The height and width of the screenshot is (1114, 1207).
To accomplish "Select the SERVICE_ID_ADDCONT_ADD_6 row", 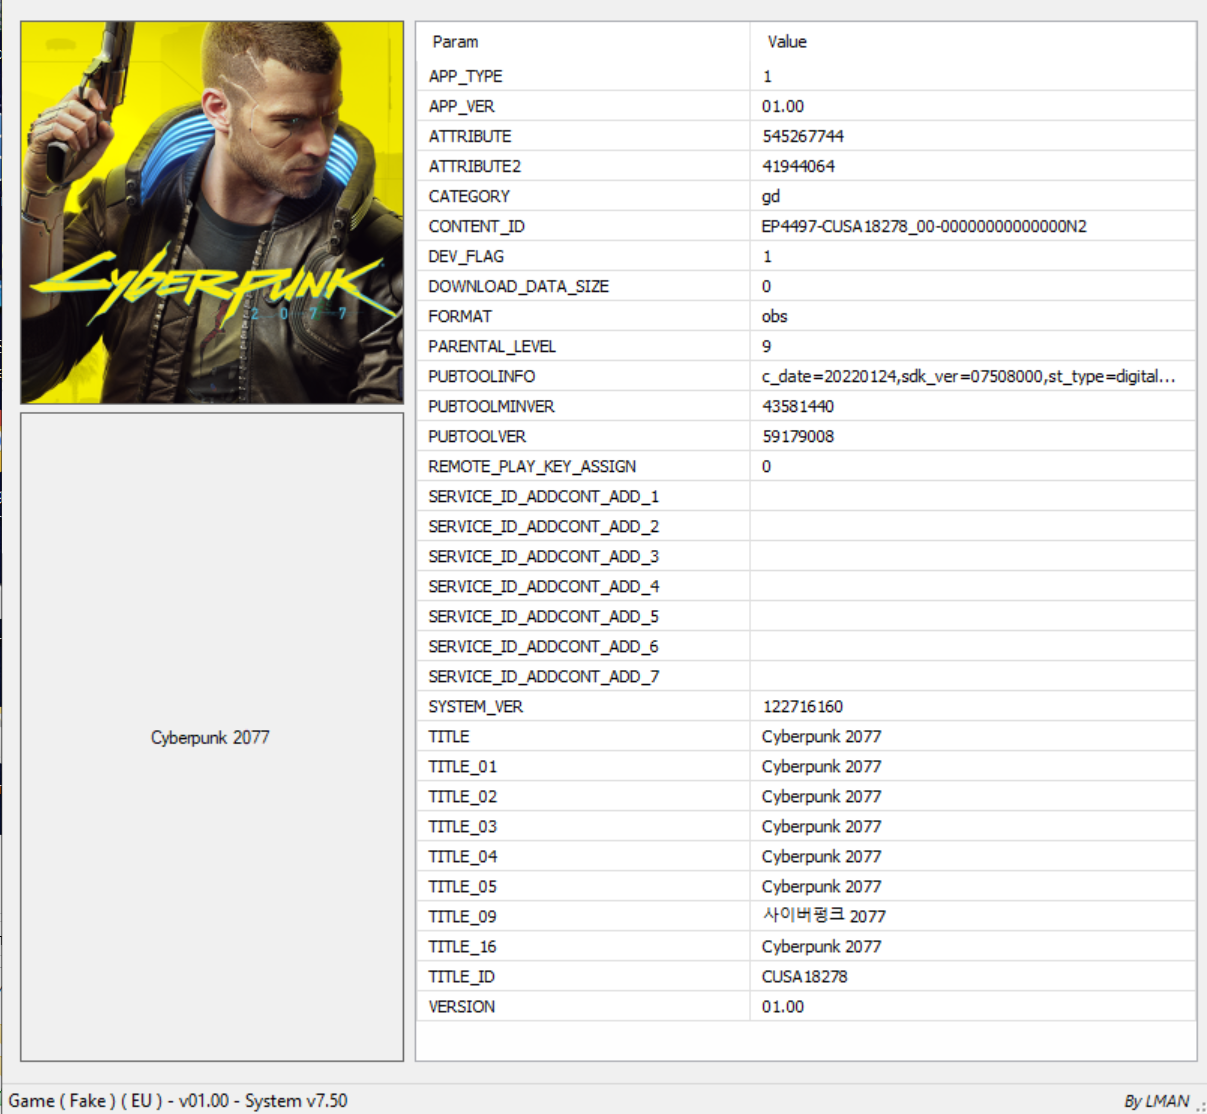I will pos(806,646).
